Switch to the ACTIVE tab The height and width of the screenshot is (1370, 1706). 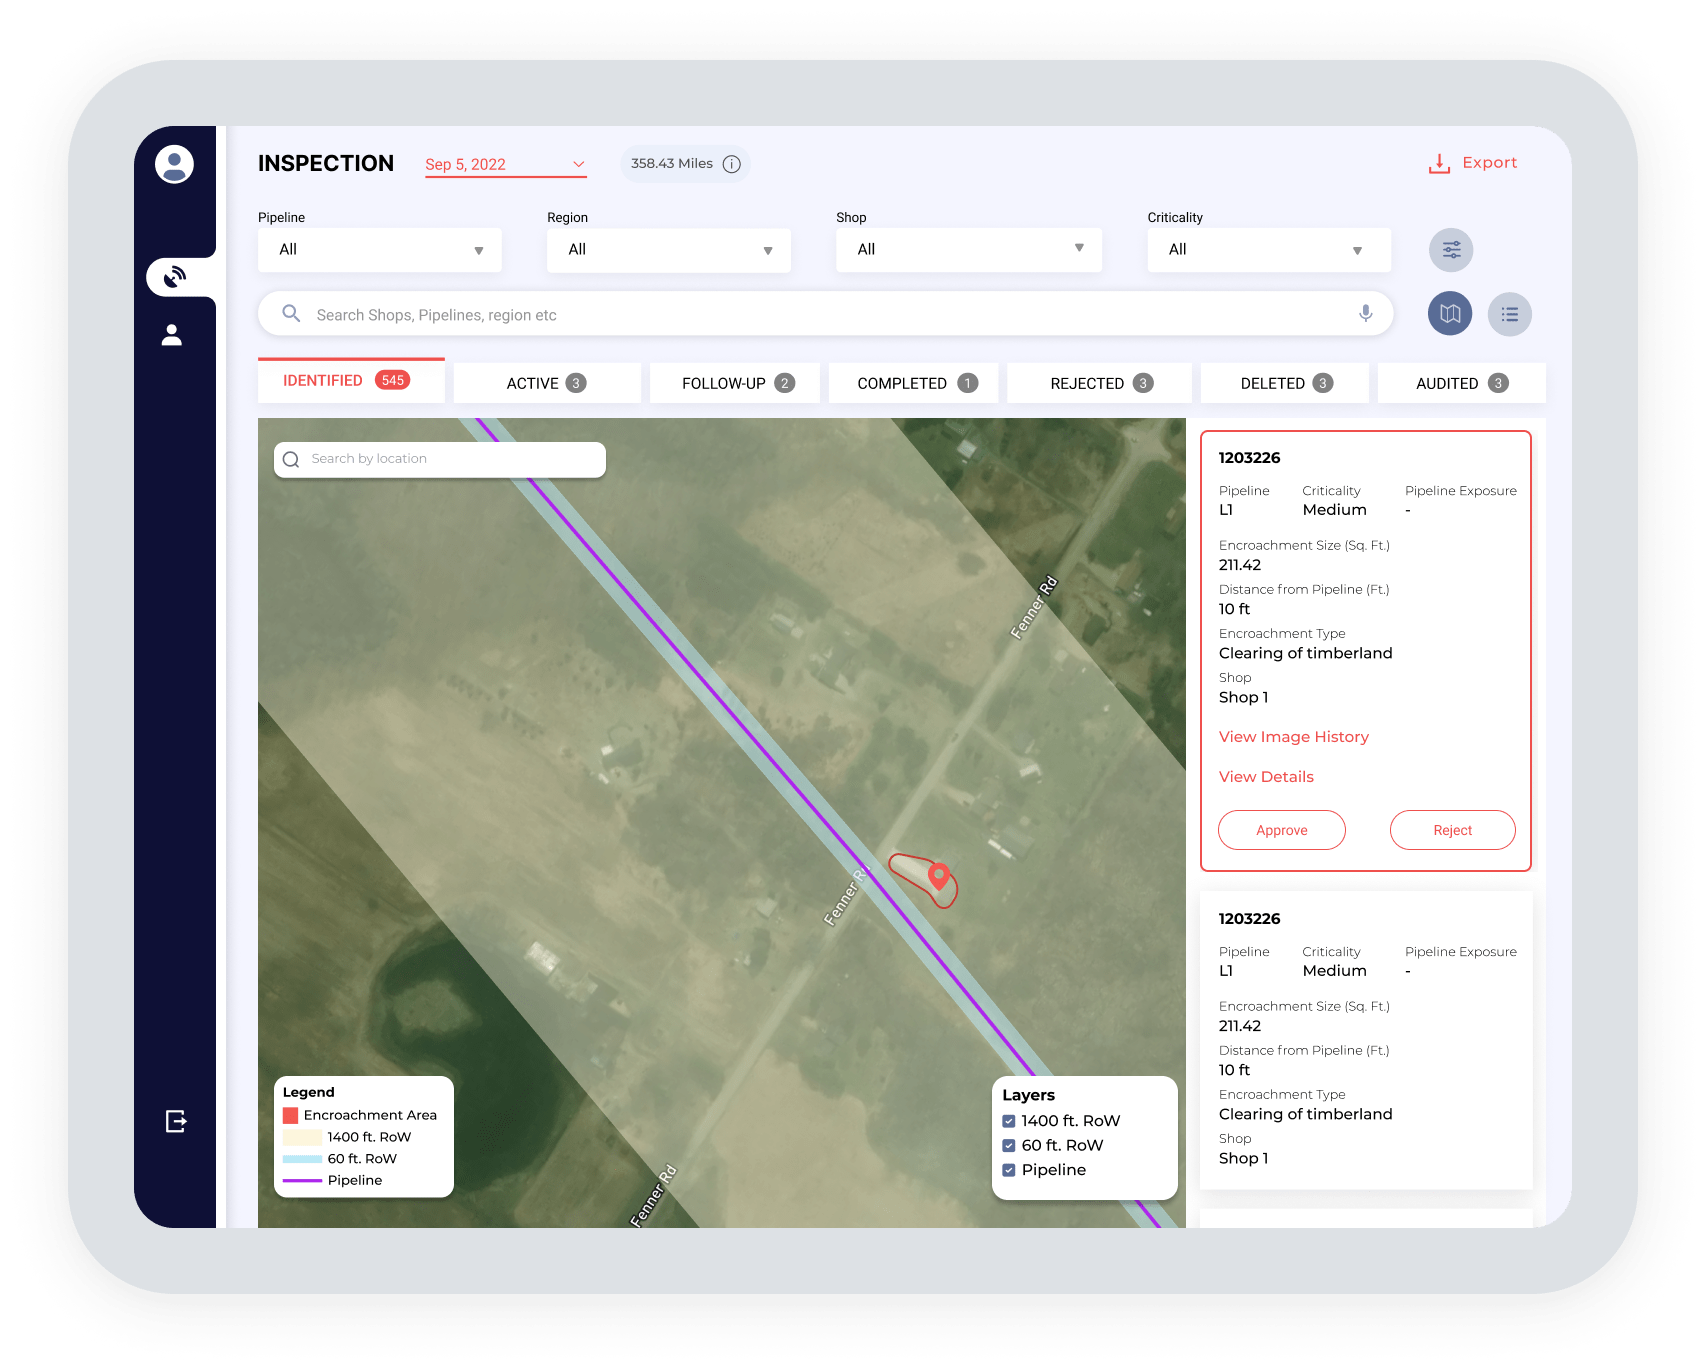546,383
